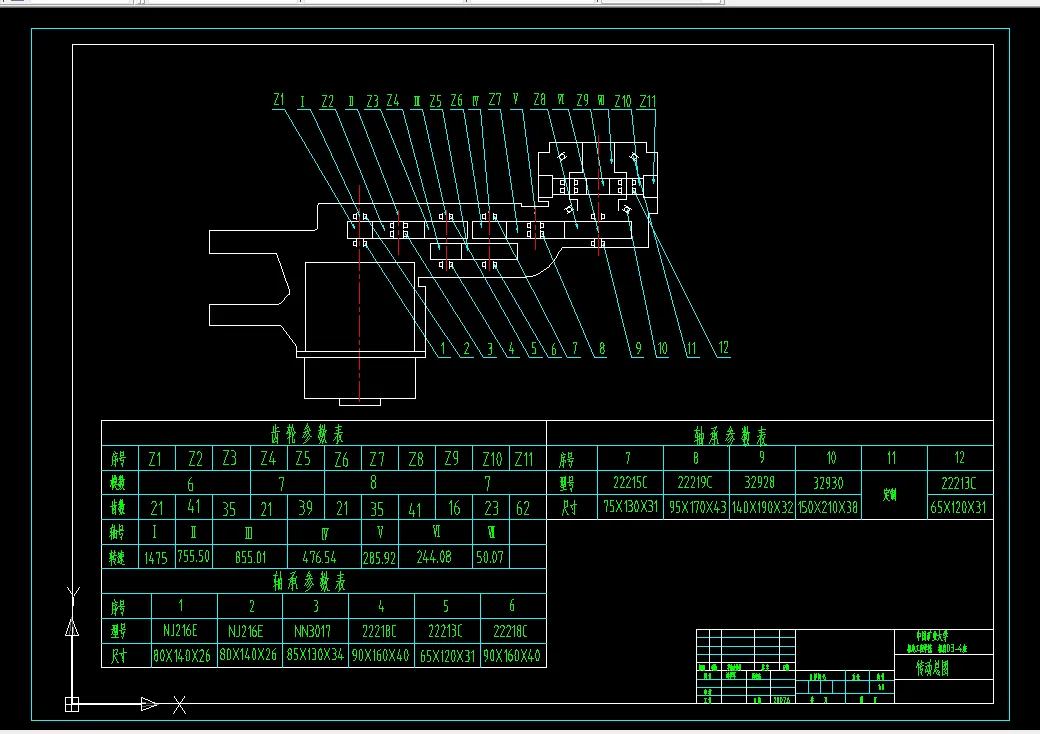This screenshot has height=734, width=1040.
Task: Select 22213C under bearing number 5
Action: 445,631
